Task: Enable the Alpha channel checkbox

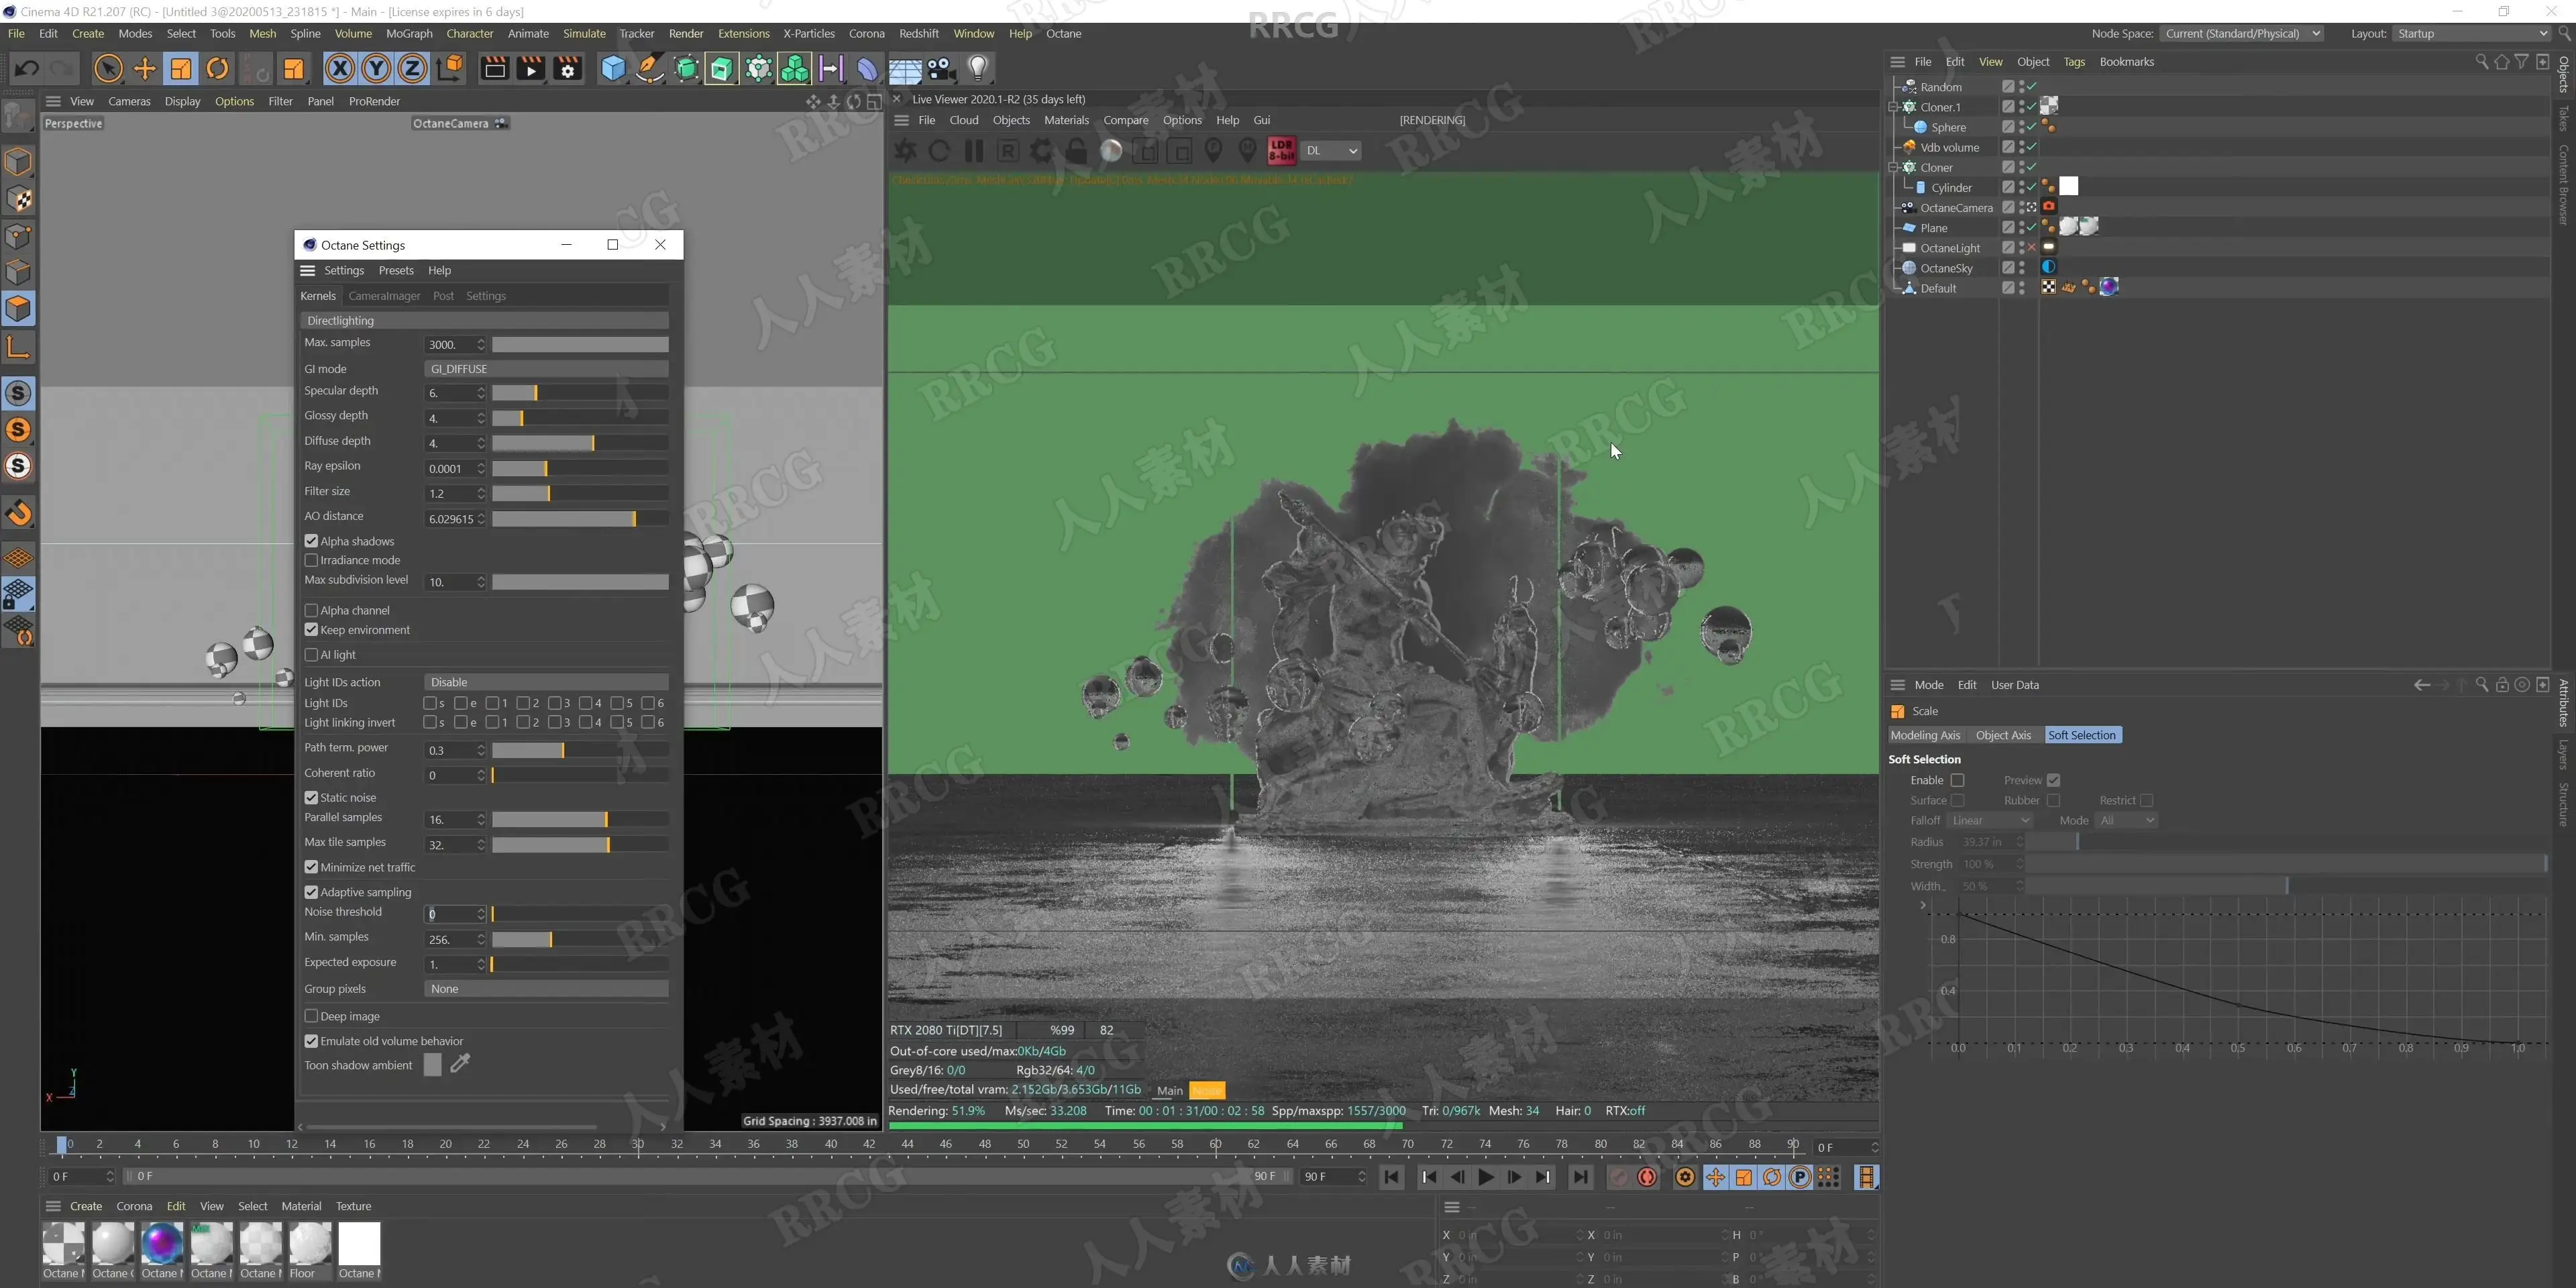Action: [x=311, y=610]
